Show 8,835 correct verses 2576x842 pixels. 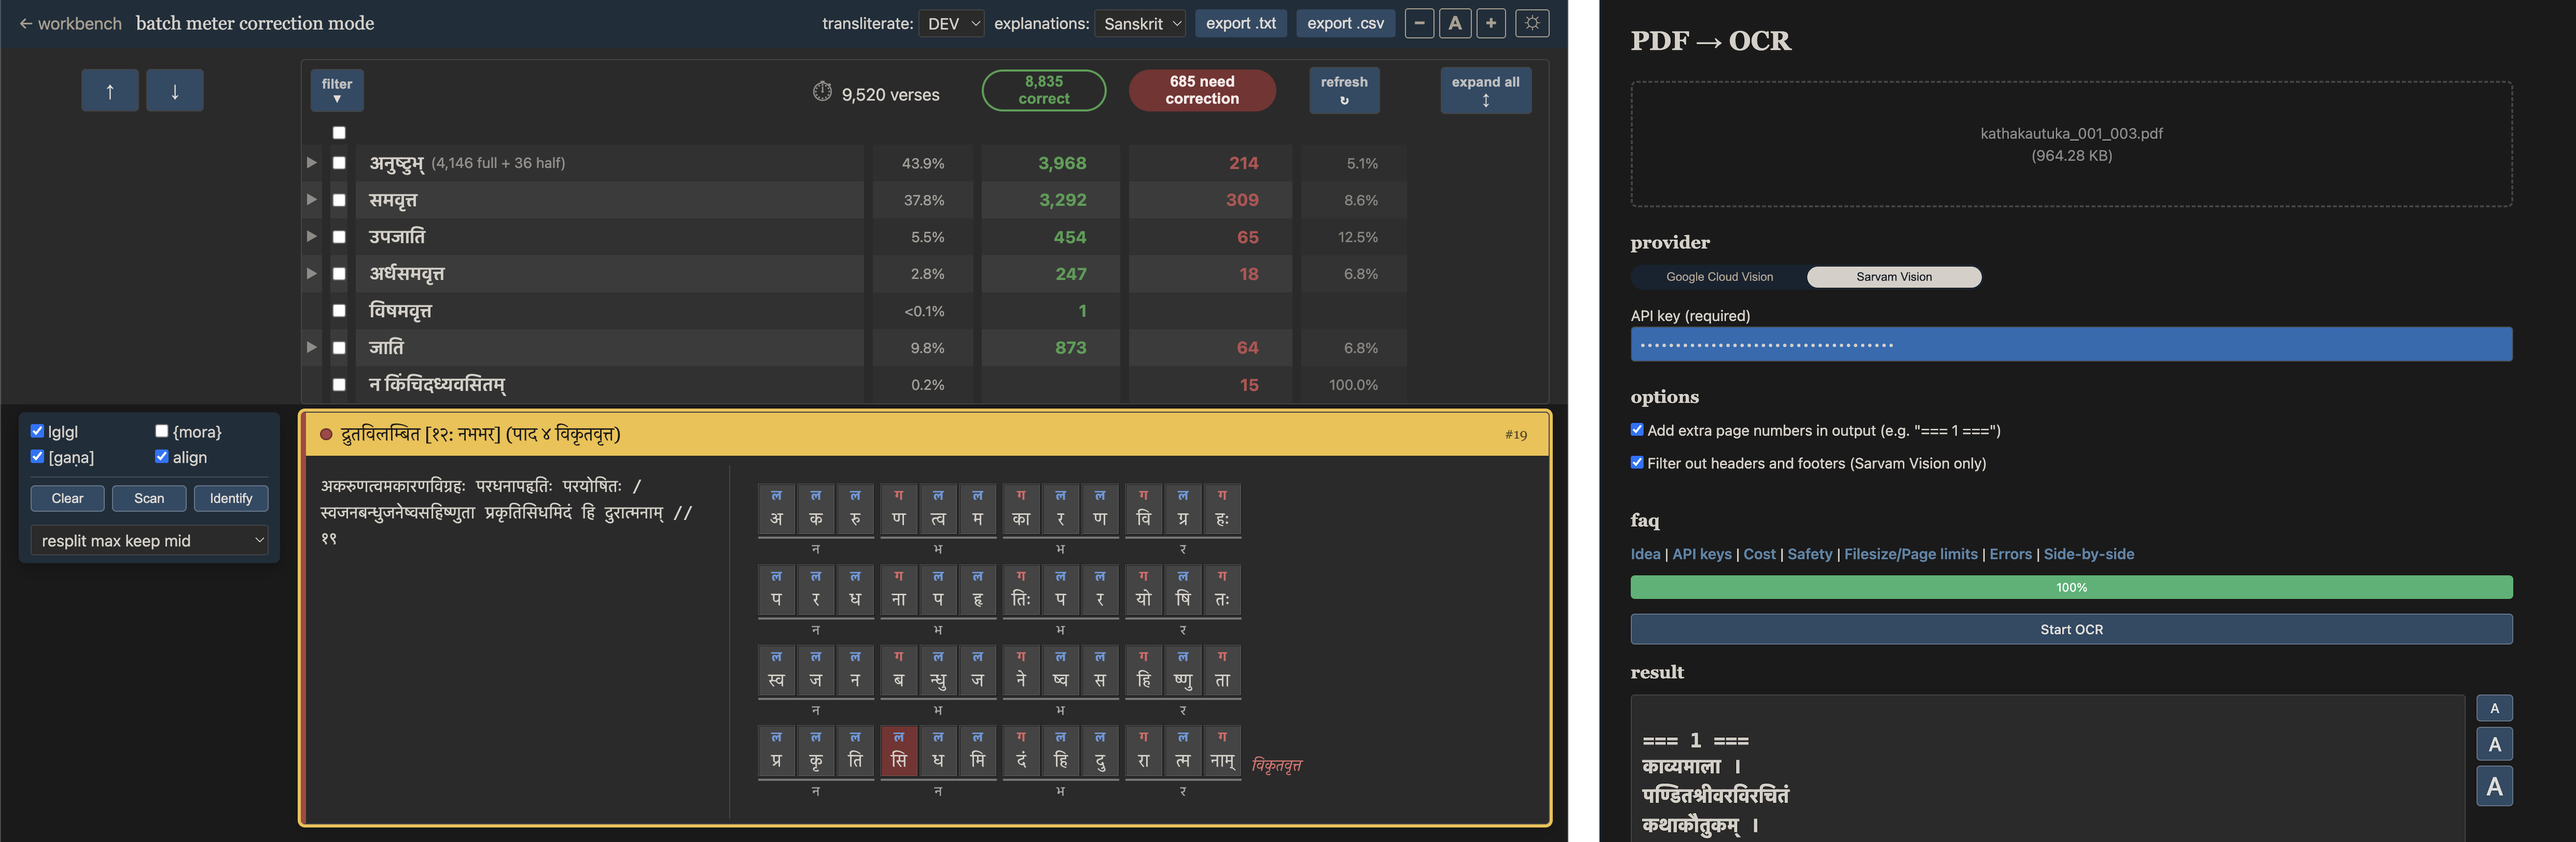(1044, 90)
